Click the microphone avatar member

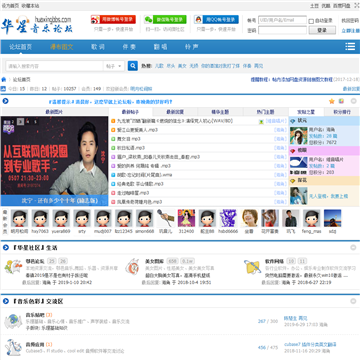pos(166,218)
